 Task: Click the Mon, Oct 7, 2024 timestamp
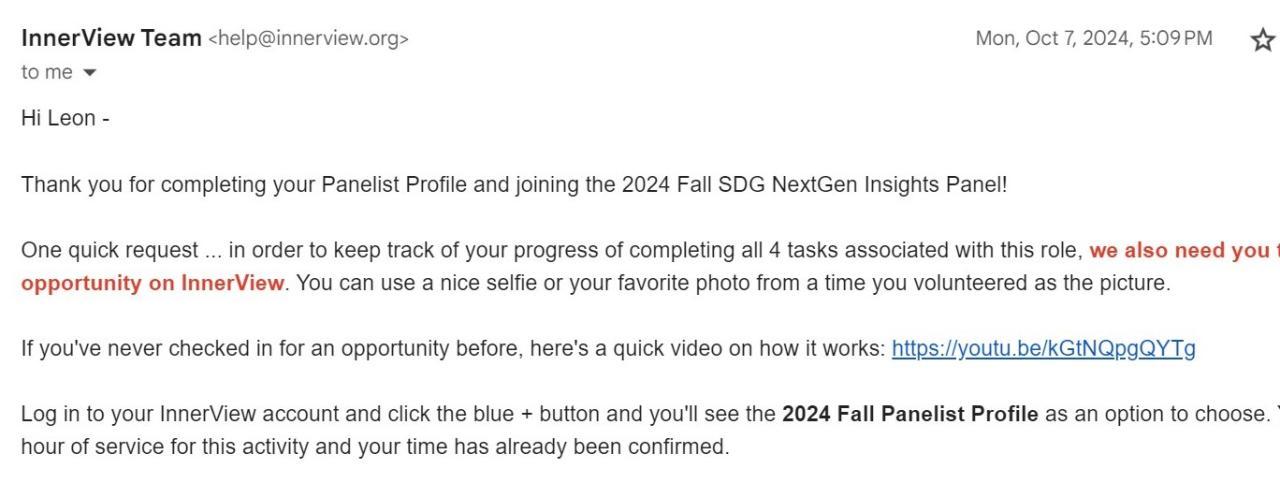pos(1093,39)
